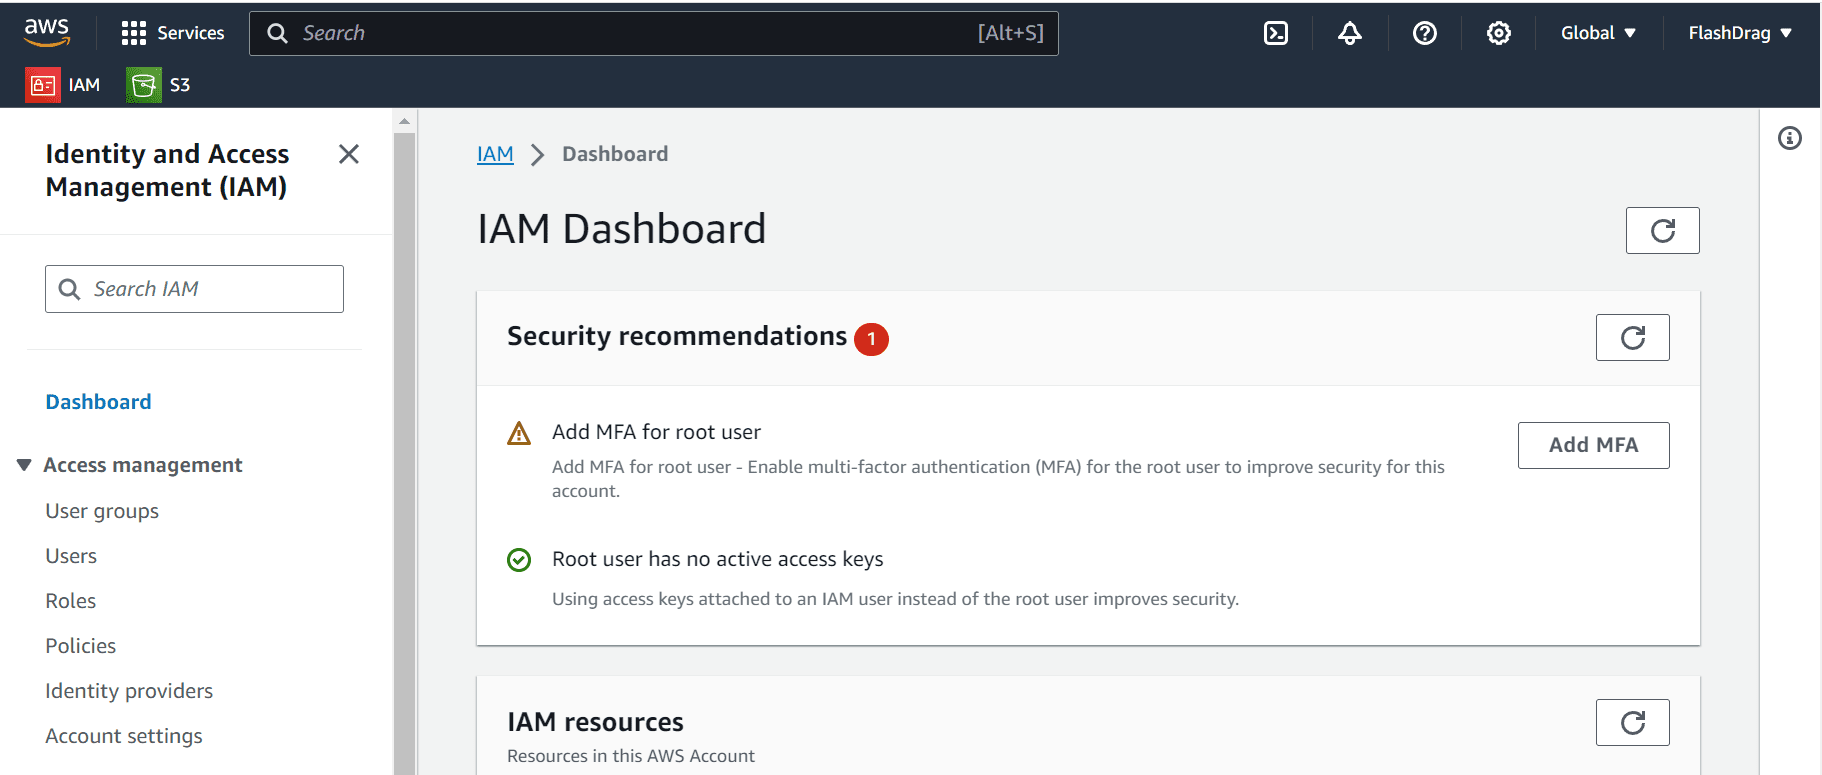The width and height of the screenshot is (1822, 775).
Task: Click the 'IAM Dashboard' page title
Action: click(x=621, y=229)
